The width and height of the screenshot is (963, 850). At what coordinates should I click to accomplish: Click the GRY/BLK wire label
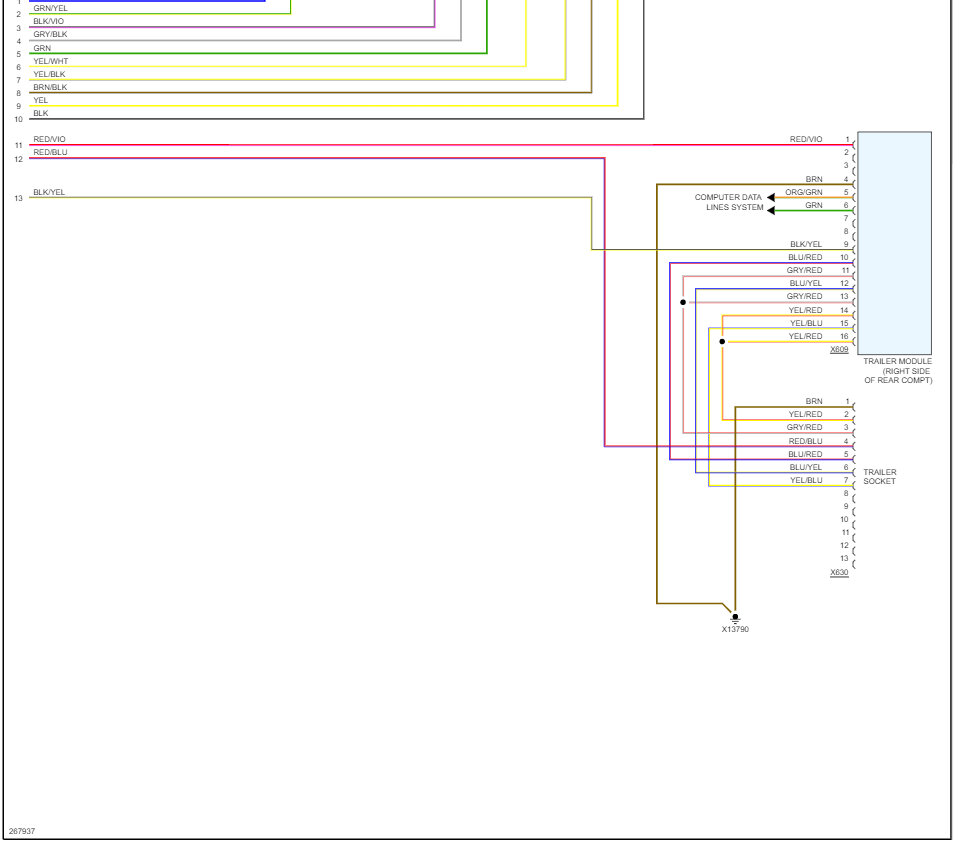(x=50, y=34)
